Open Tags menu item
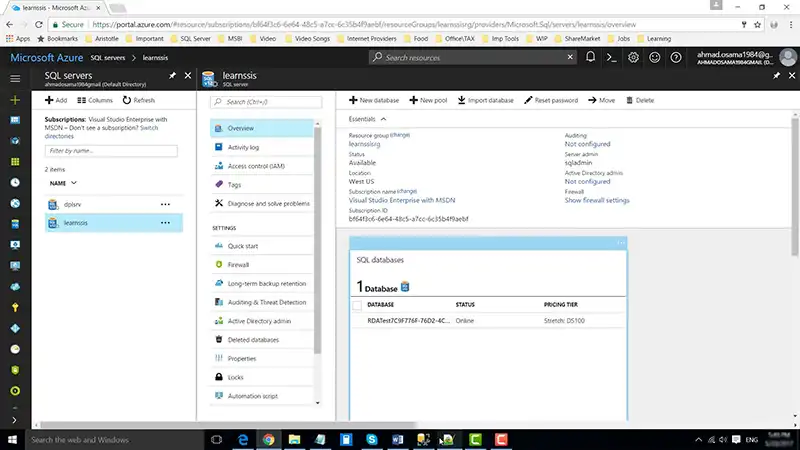The image size is (800, 450). point(262,185)
